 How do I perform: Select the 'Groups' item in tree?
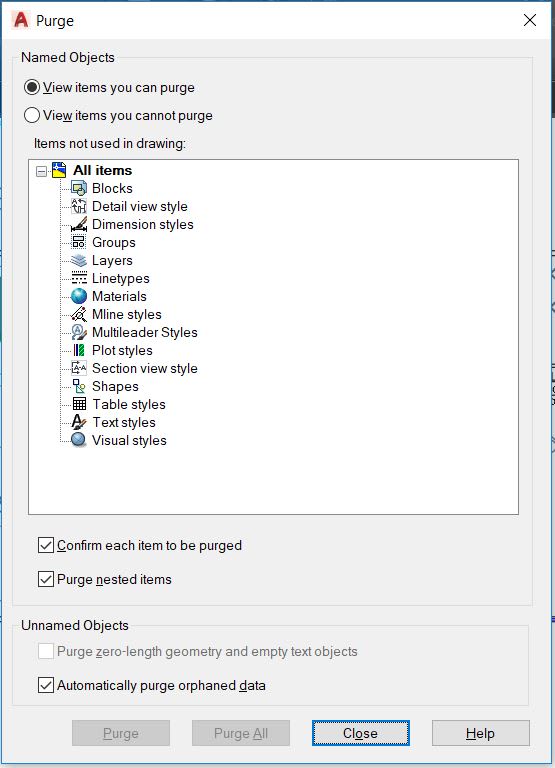click(114, 242)
